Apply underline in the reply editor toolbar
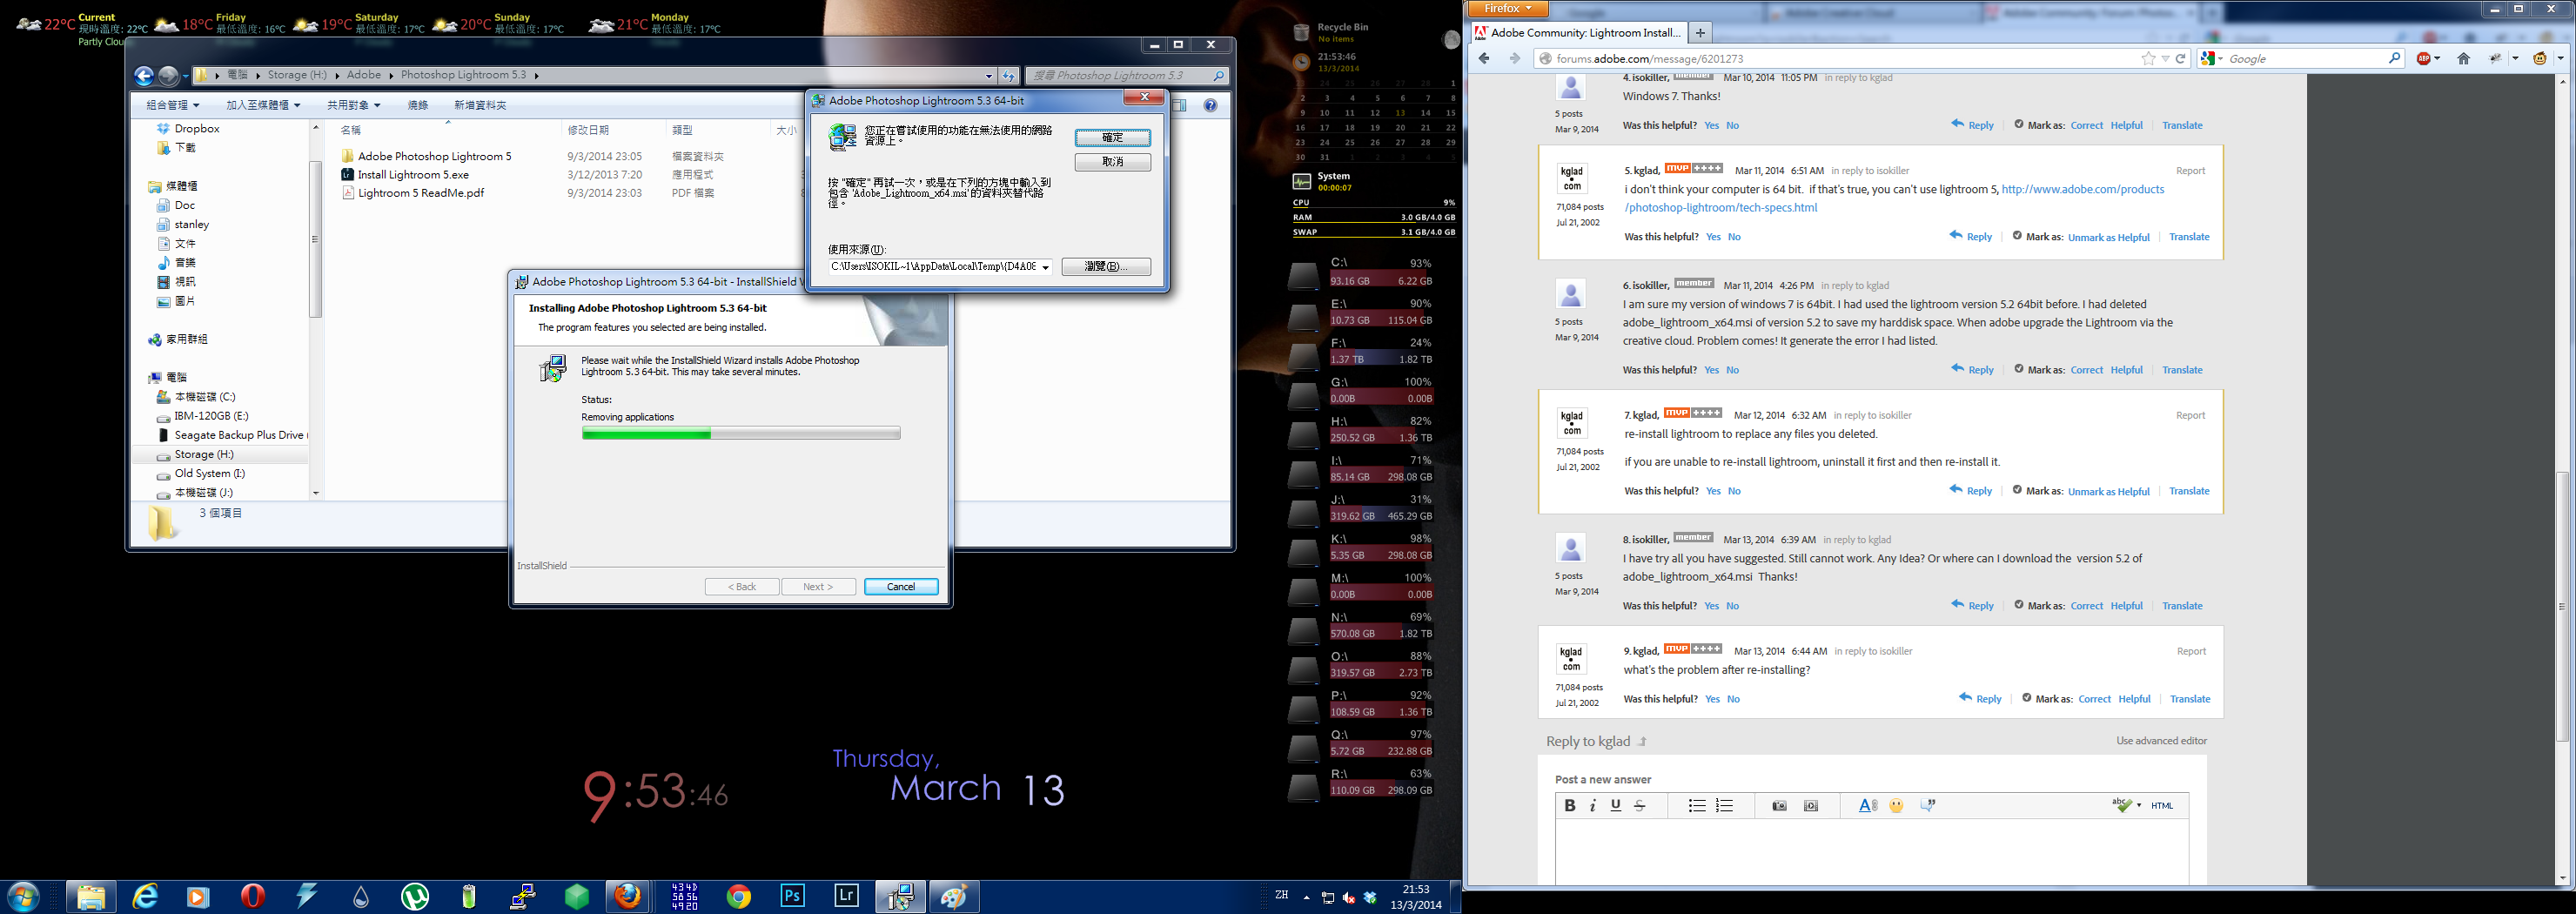The image size is (2576, 914). click(x=1616, y=806)
